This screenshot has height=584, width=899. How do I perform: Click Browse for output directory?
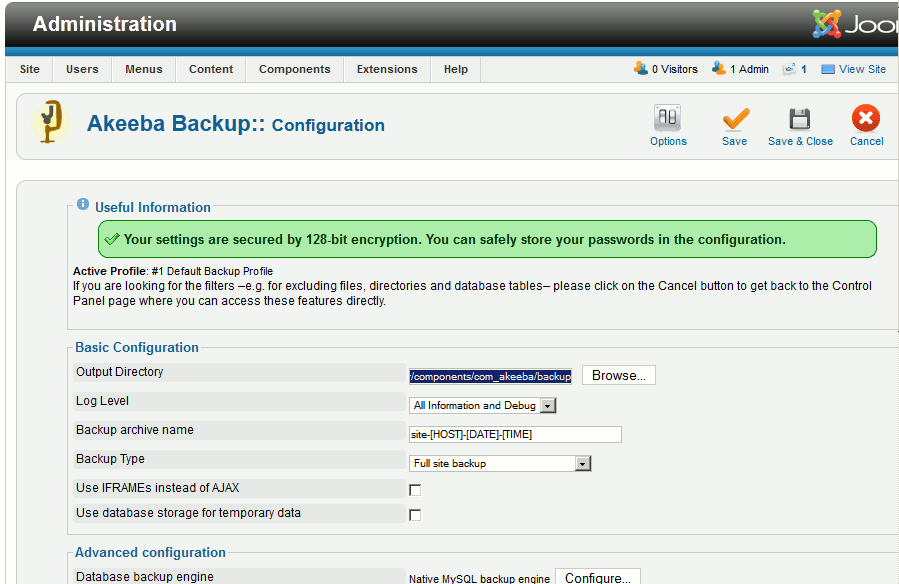(618, 376)
